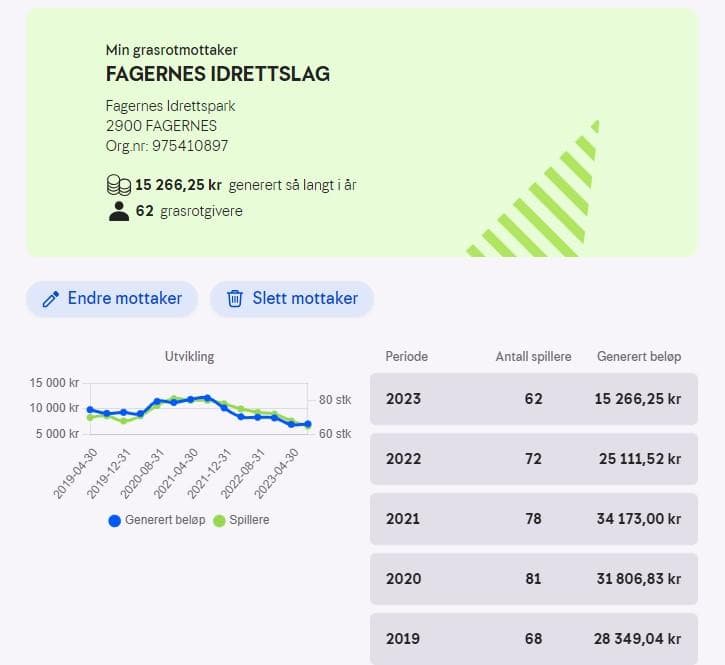The image size is (725, 665).
Task: Expand the 2021 period row
Action: [x=533, y=519]
